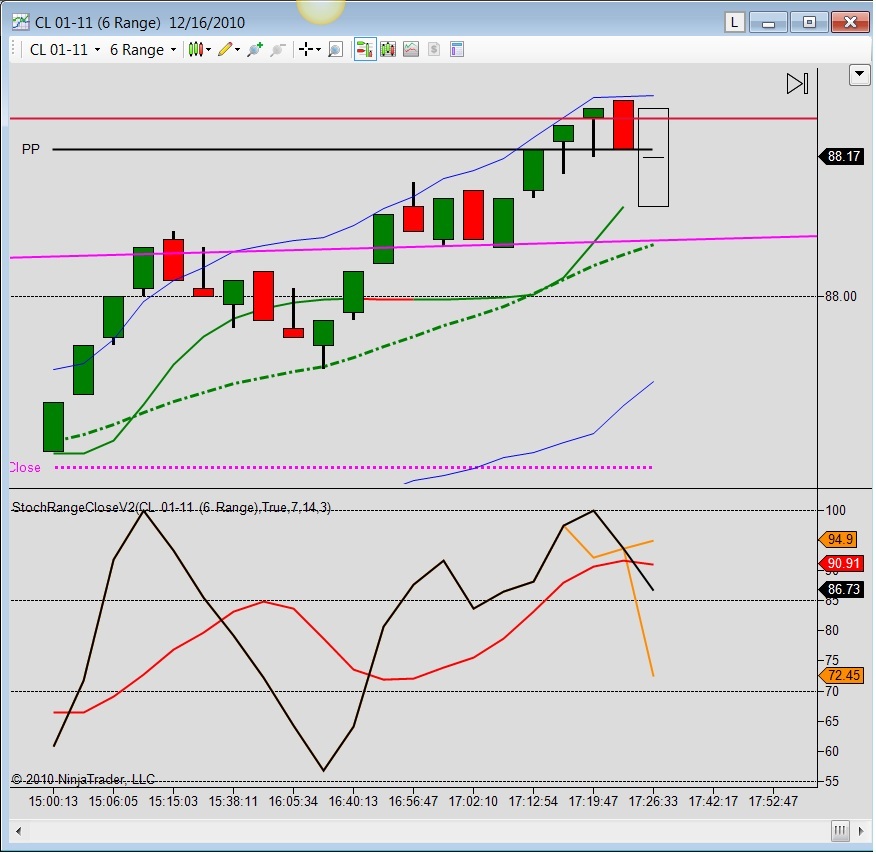This screenshot has width=876, height=854.
Task: Open the Data Series icon
Action: [388, 50]
